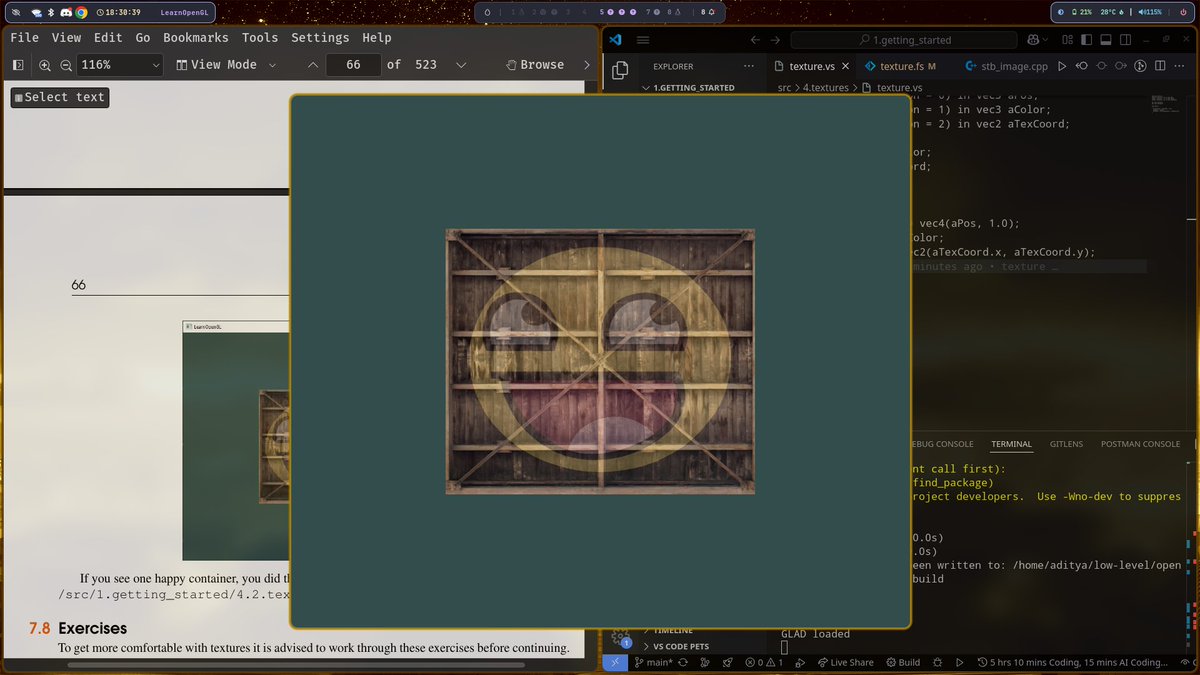Open the Settings menu in PDF viewer
Viewport: 1200px width, 675px height.
pyautogui.click(x=320, y=37)
